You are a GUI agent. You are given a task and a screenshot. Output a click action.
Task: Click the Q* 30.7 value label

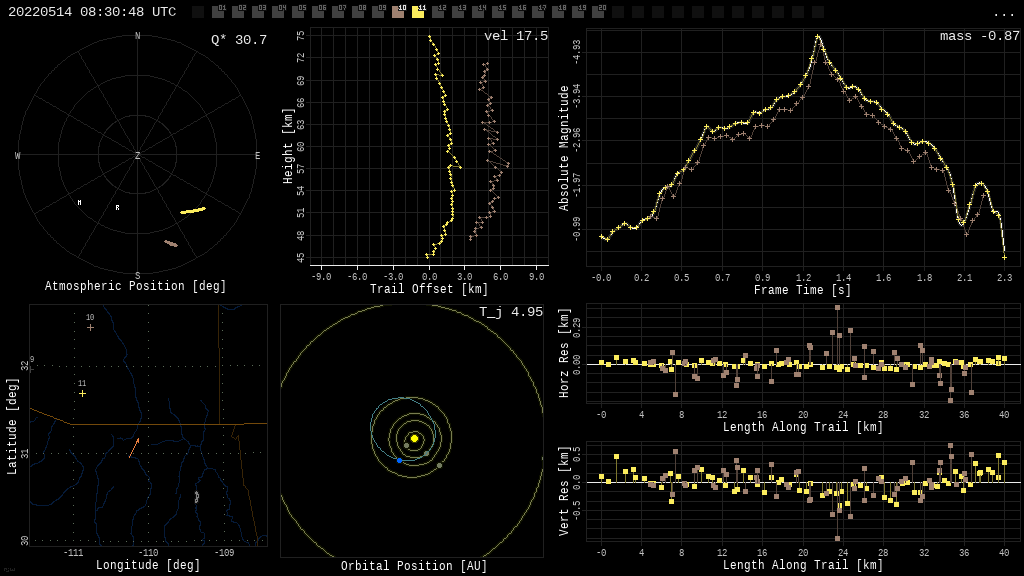tap(238, 40)
